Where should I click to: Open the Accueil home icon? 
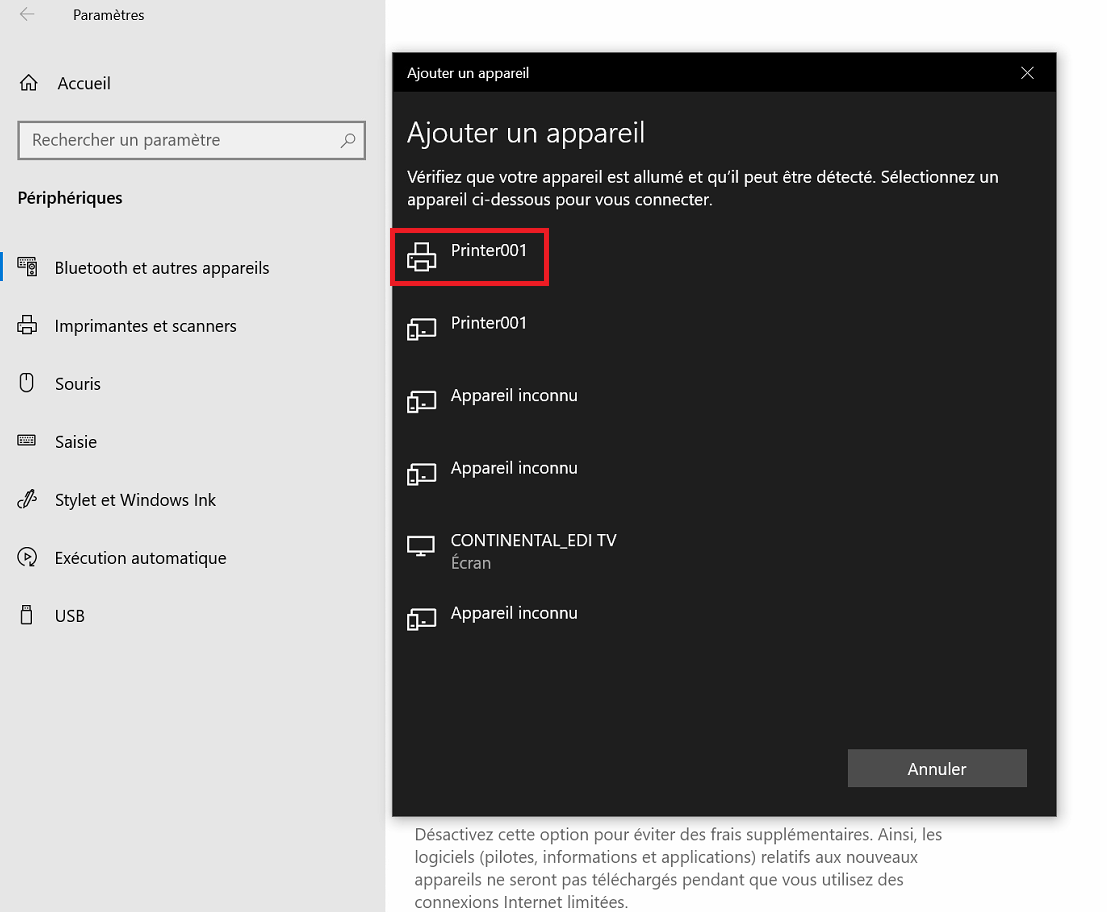click(x=28, y=83)
